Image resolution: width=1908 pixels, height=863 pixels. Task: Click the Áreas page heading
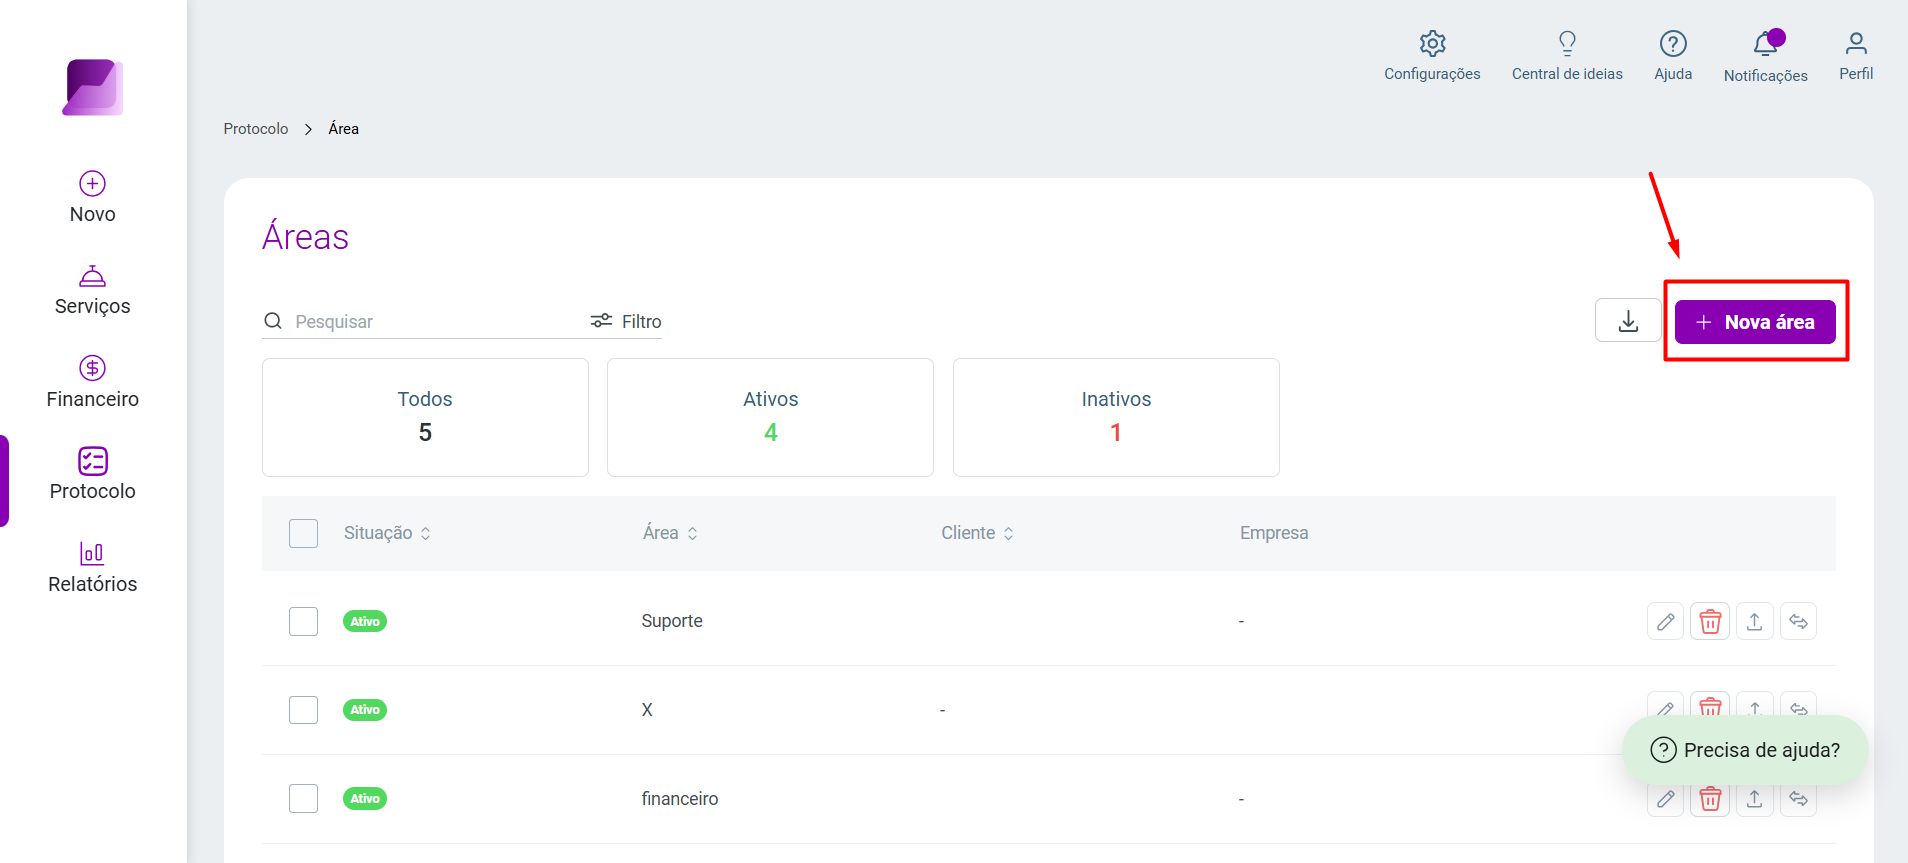[x=306, y=236]
